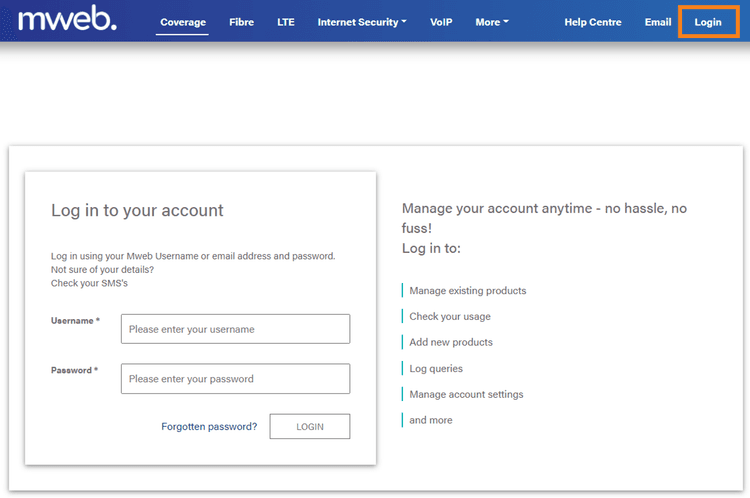Click the highlighted Login link in header
The height and width of the screenshot is (498, 750).
tap(708, 22)
